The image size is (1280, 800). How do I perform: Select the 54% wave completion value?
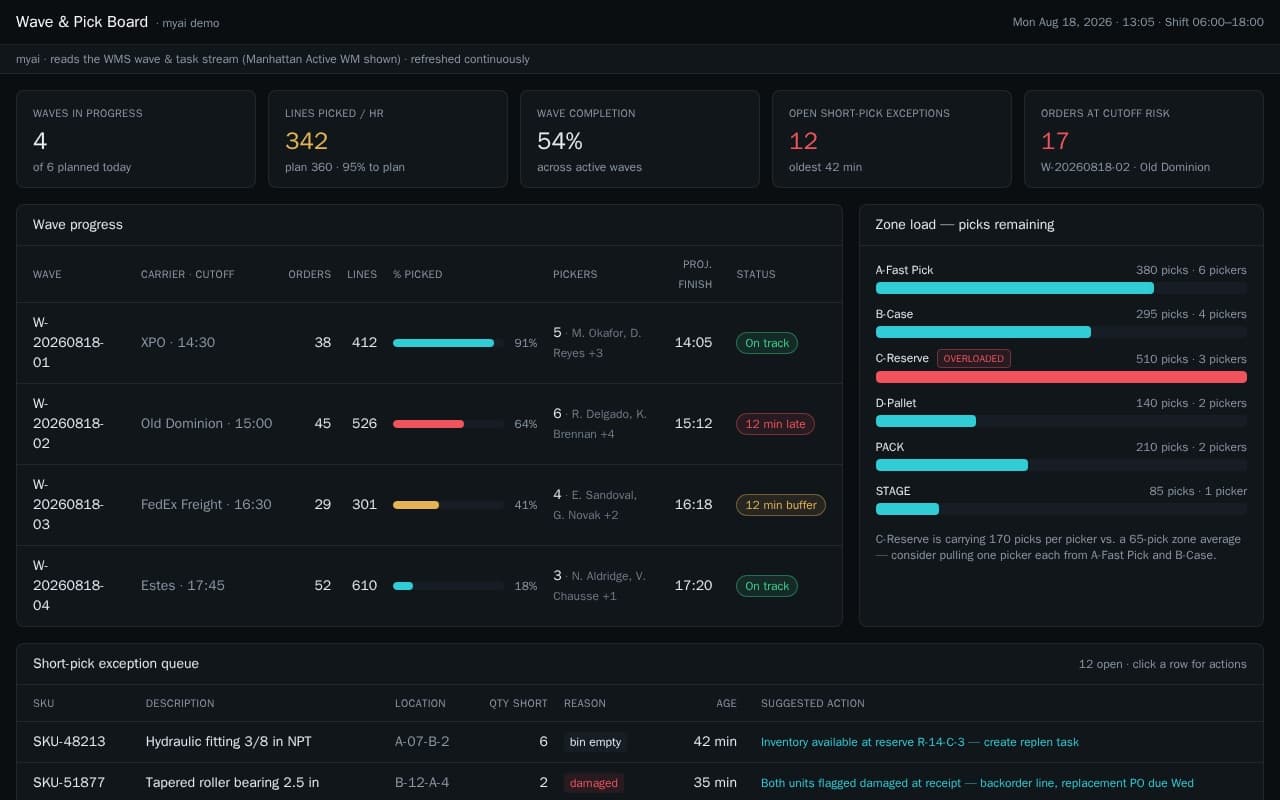(560, 141)
